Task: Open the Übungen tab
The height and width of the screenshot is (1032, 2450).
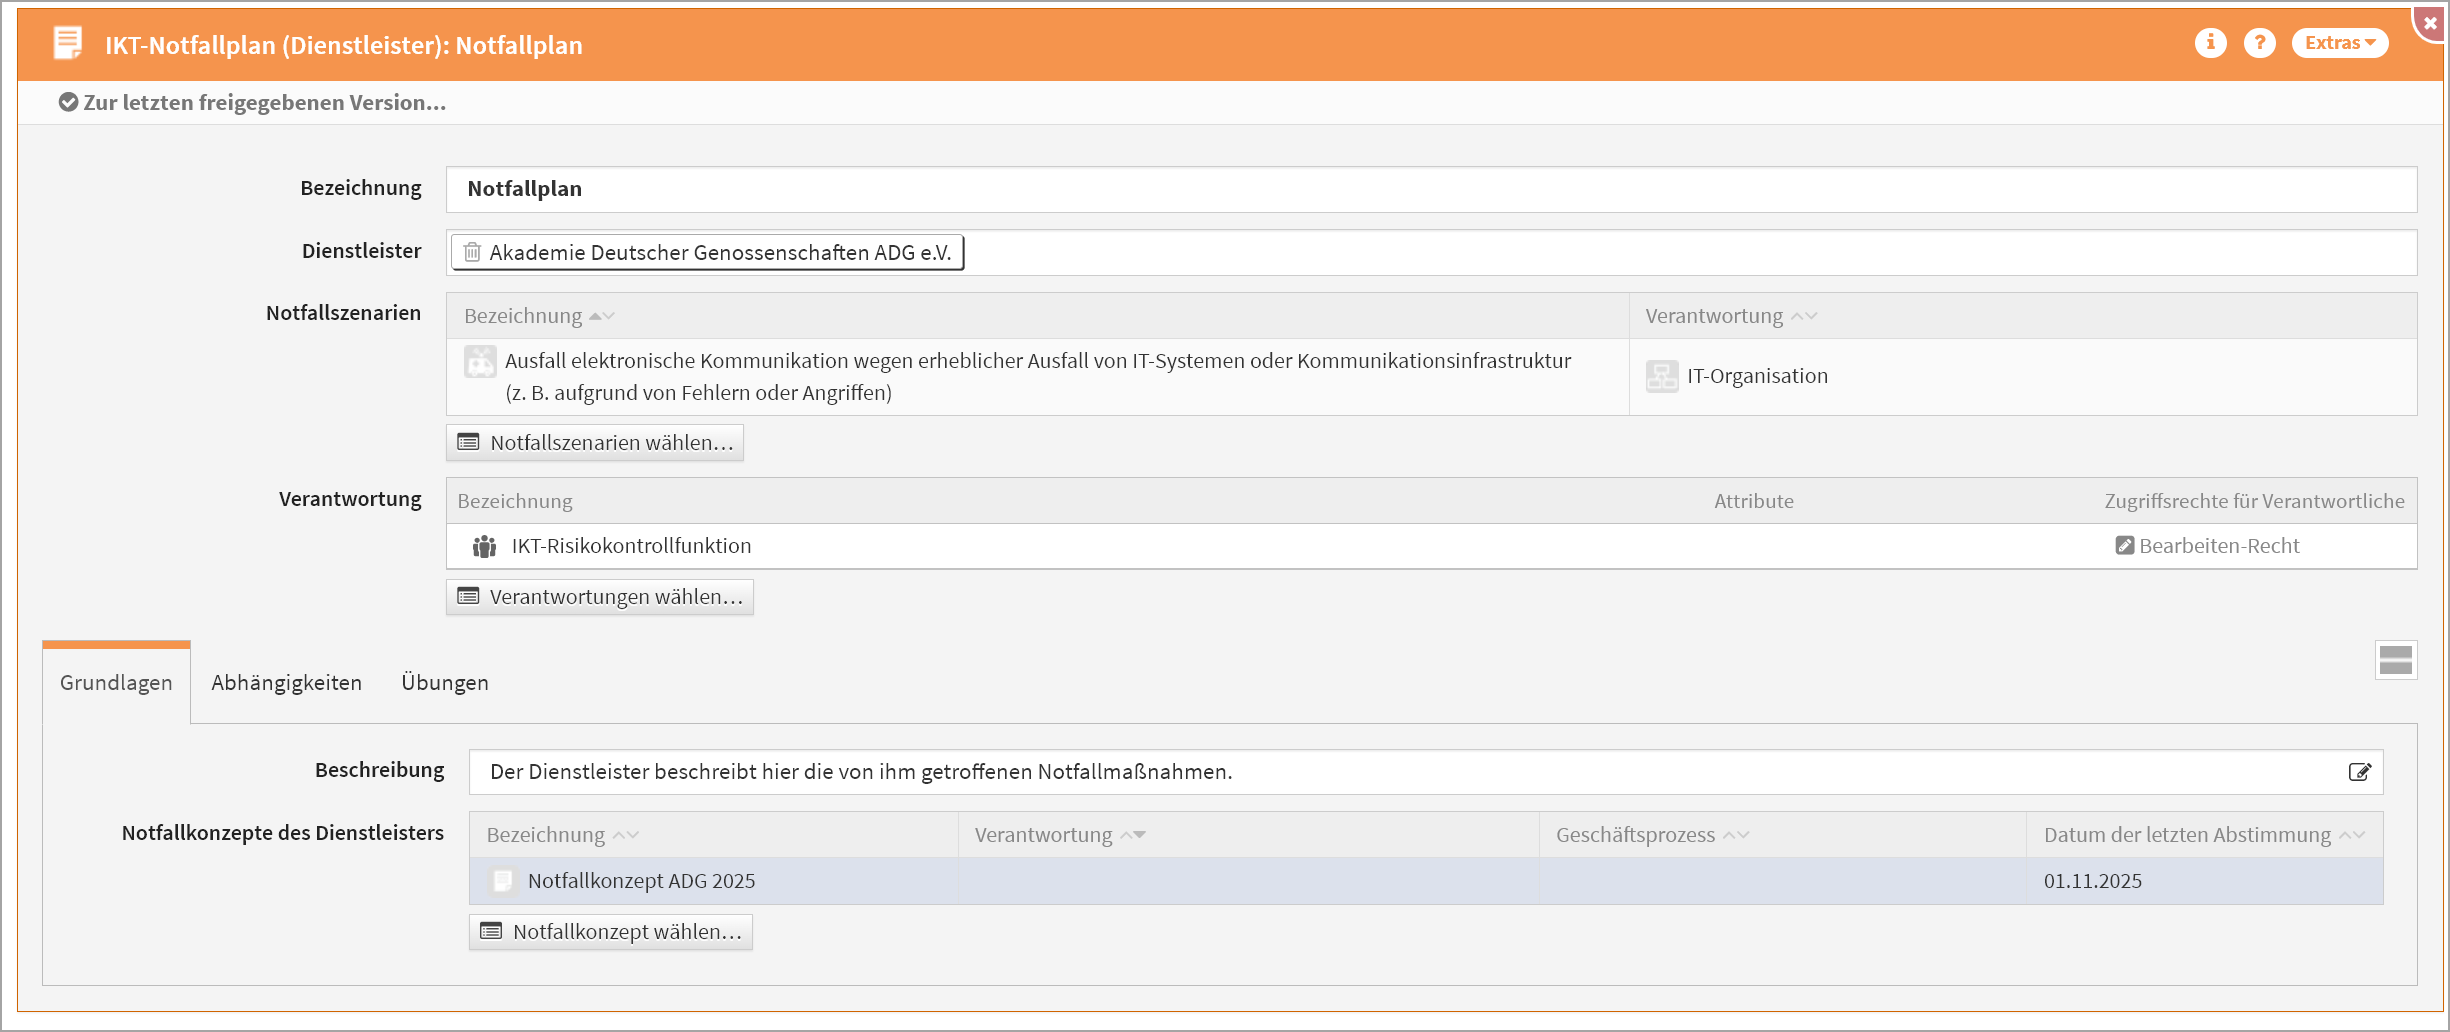Action: (x=445, y=683)
